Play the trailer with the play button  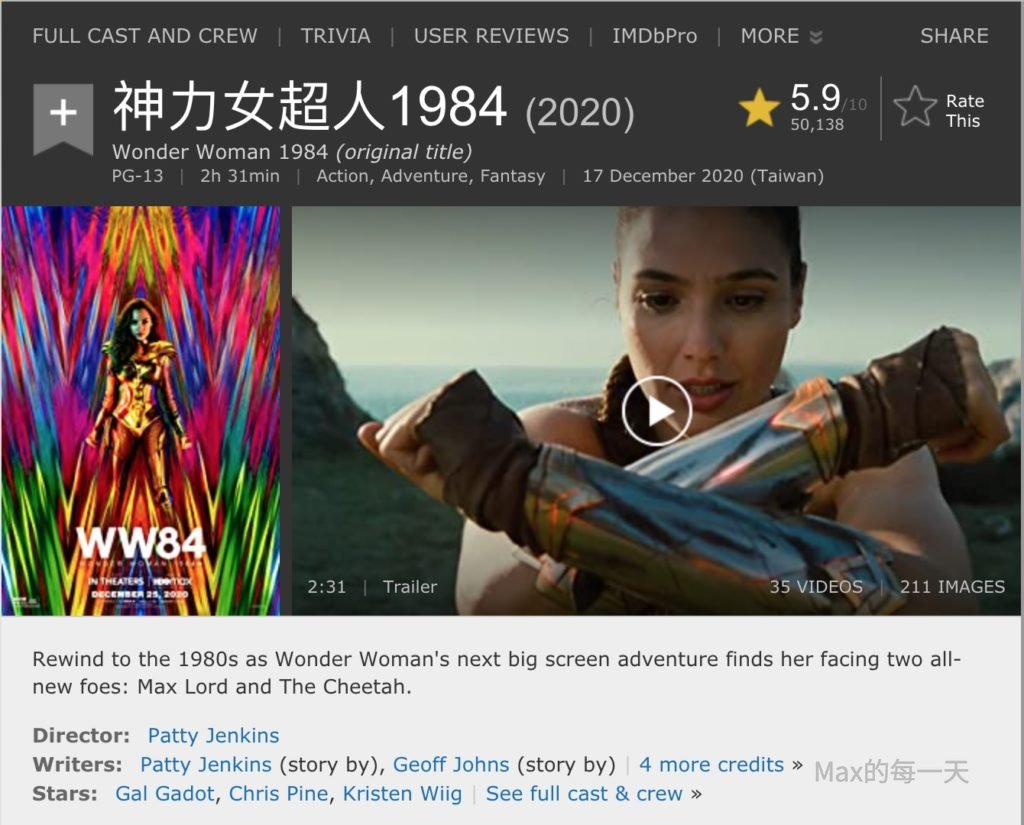656,412
